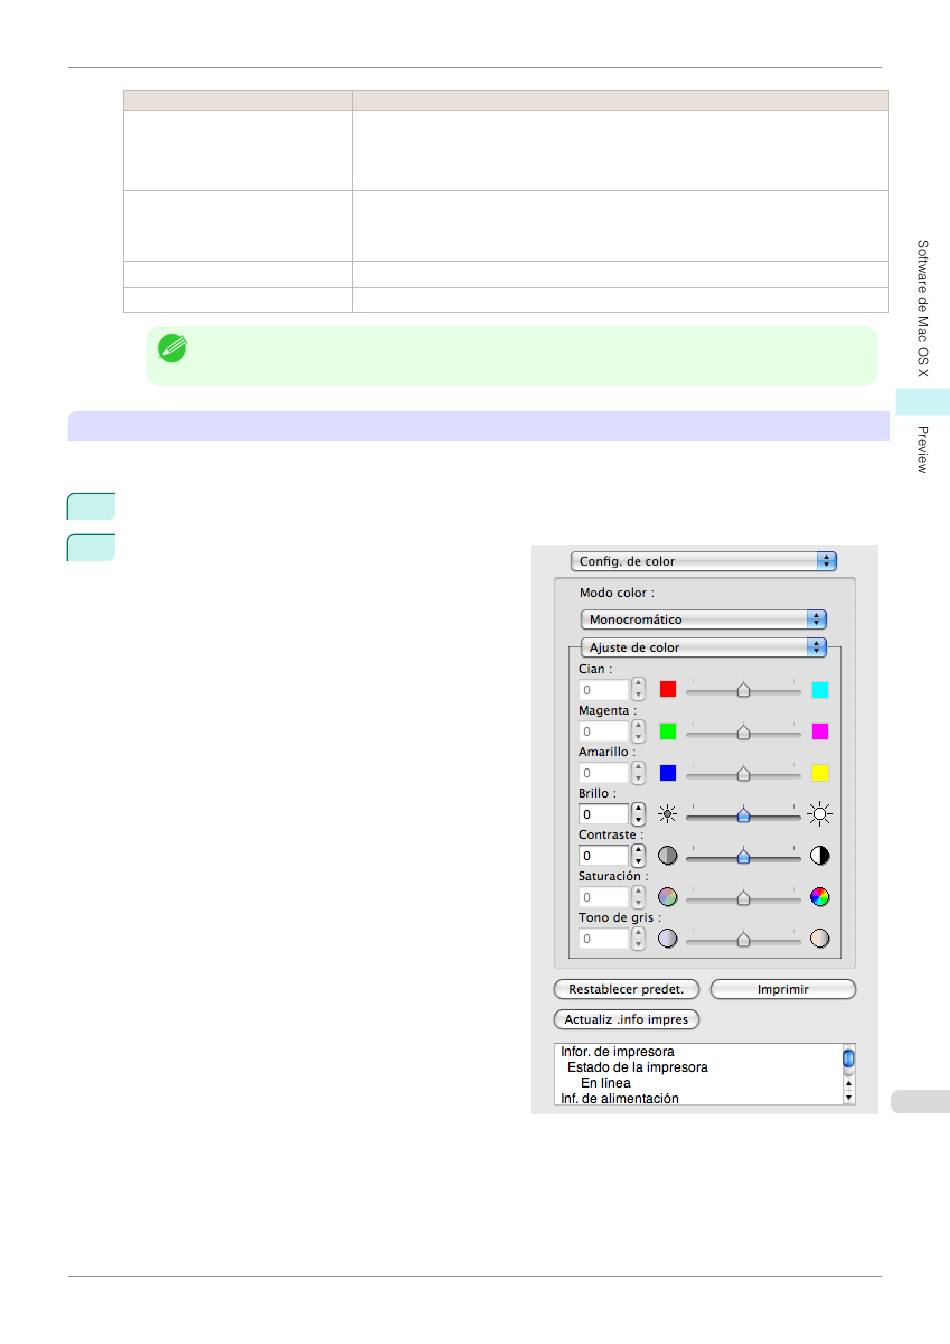Click the Cian stepper arrows
Image resolution: width=950 pixels, height=1344 pixels.
tap(639, 689)
